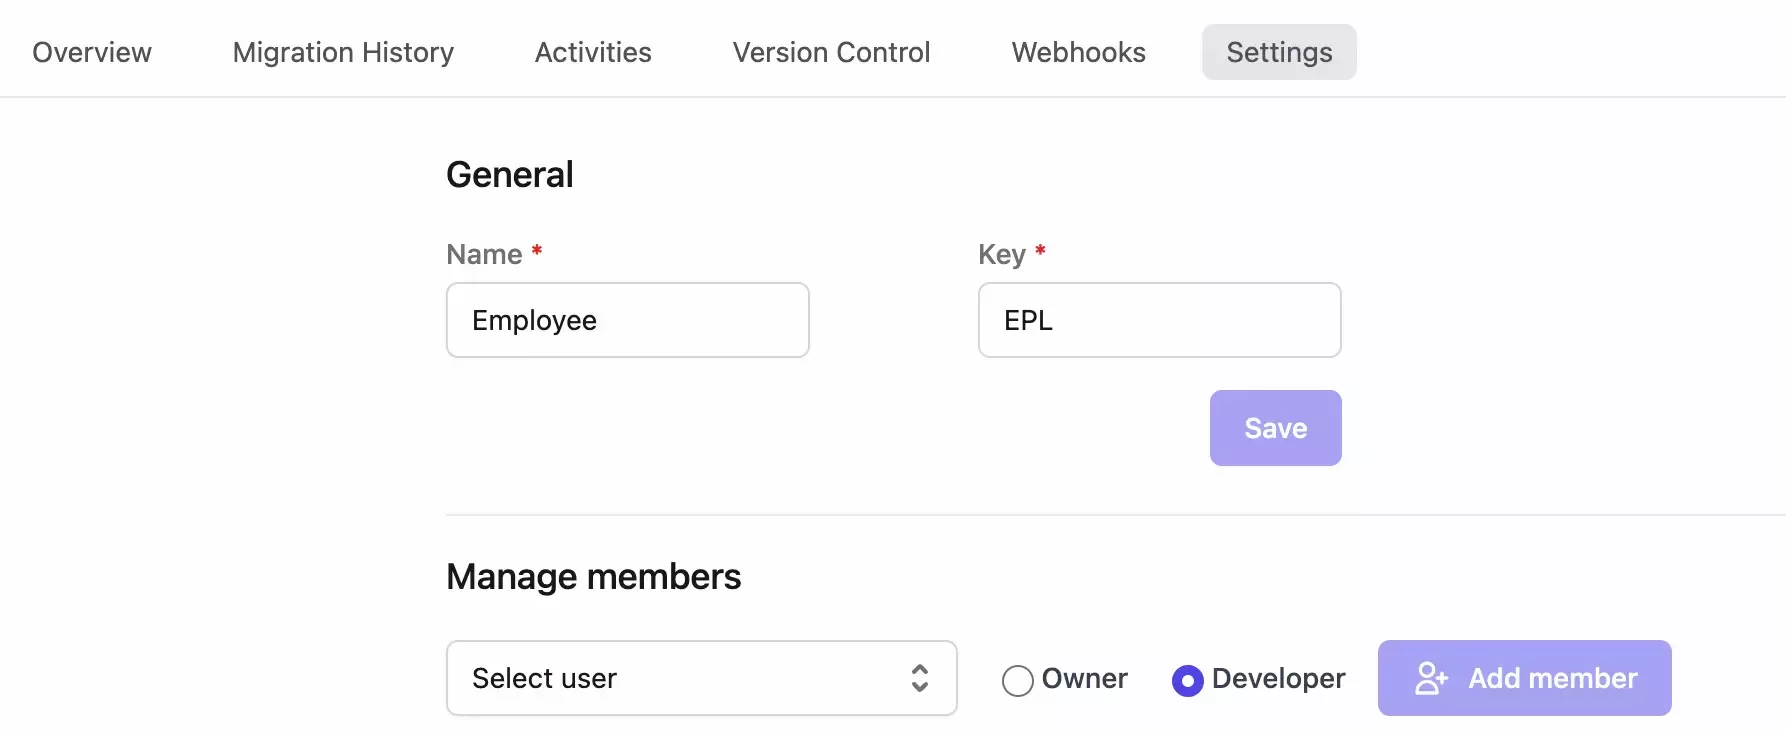Image resolution: width=1786 pixels, height=730 pixels.
Task: Click the Manage members heading
Action: pos(594,577)
